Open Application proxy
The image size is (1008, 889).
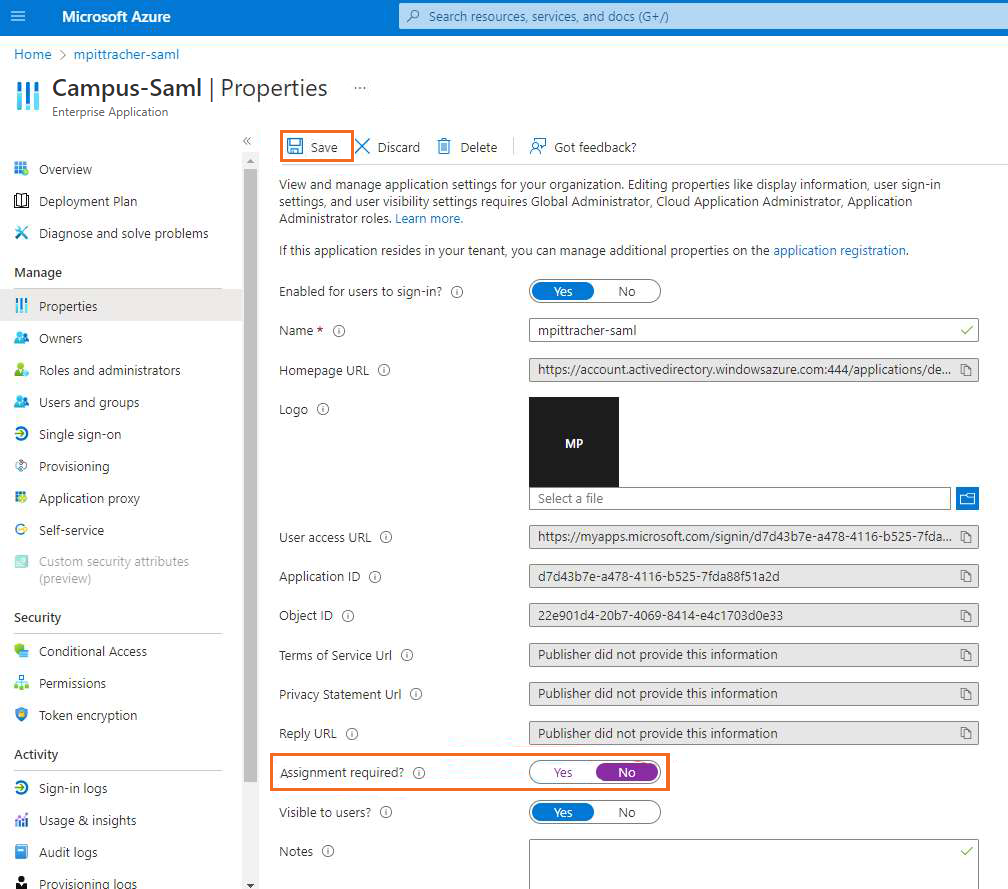(77, 498)
